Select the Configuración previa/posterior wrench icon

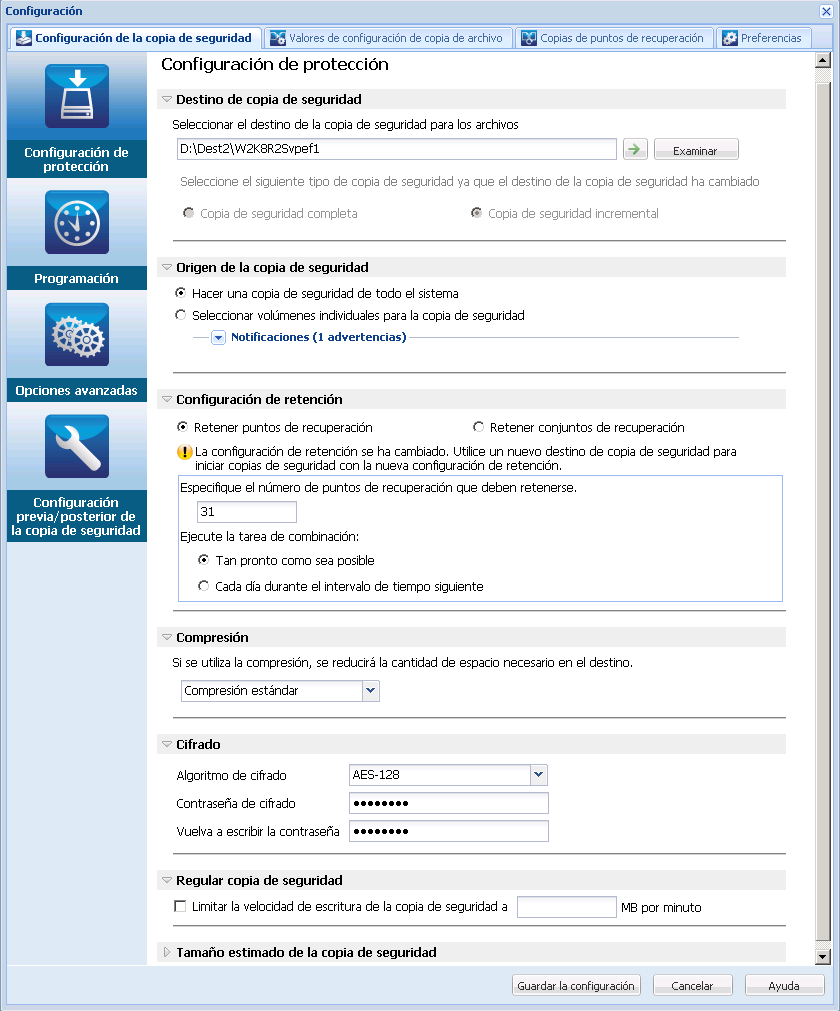click(x=76, y=446)
